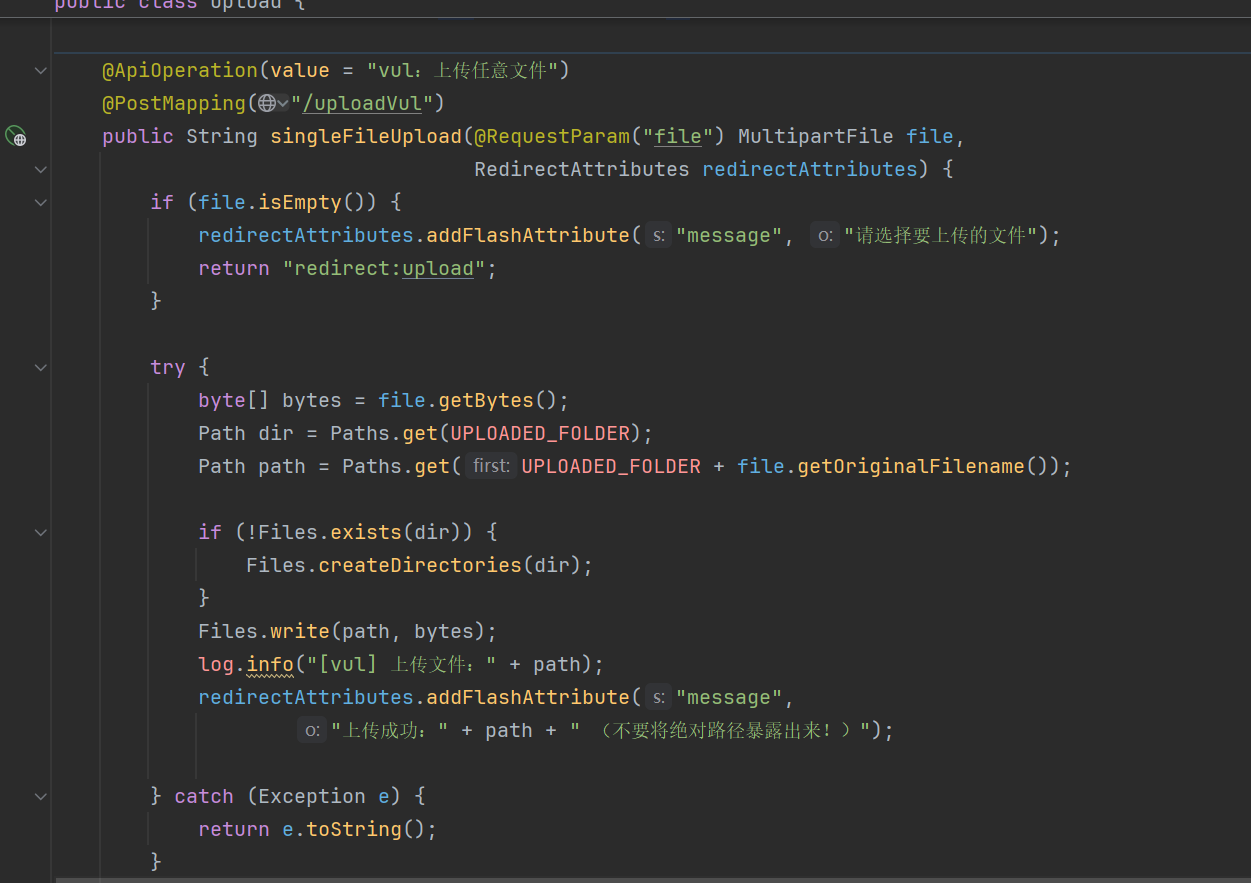Fold the if (file.isEmpty()) block
This screenshot has width=1251, height=883.
tap(40, 202)
